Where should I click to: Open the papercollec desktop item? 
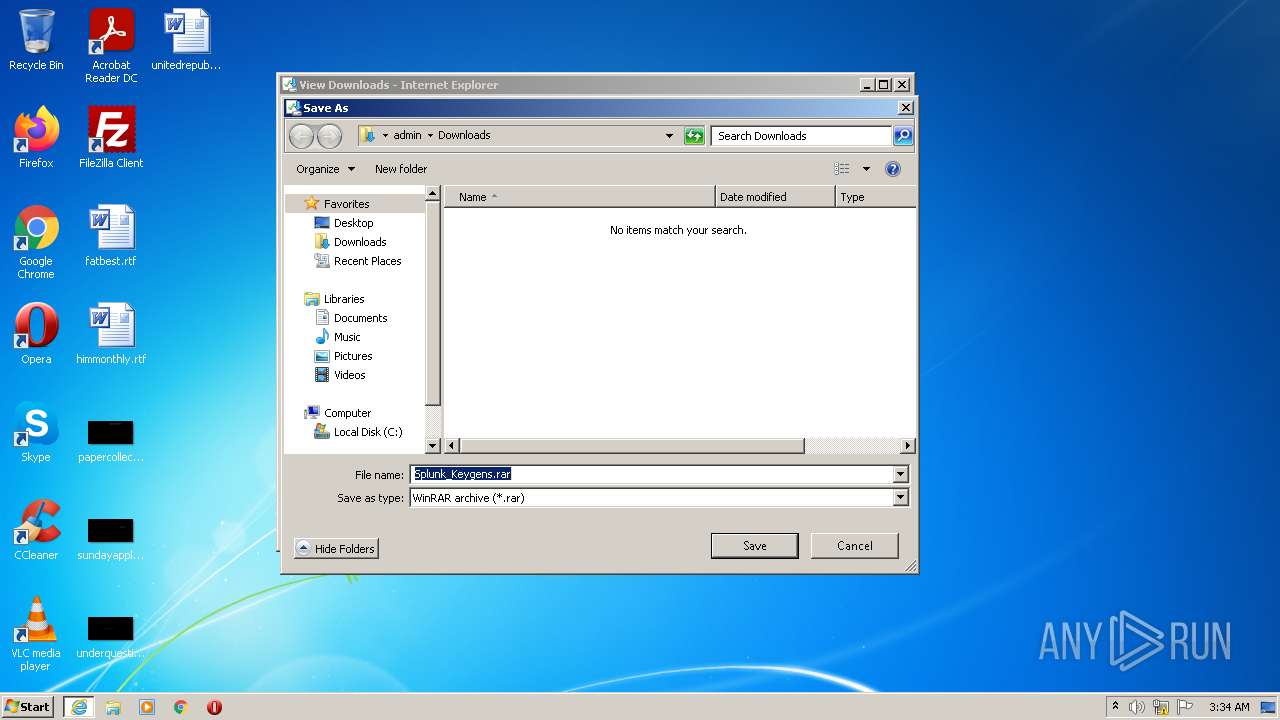click(x=111, y=440)
